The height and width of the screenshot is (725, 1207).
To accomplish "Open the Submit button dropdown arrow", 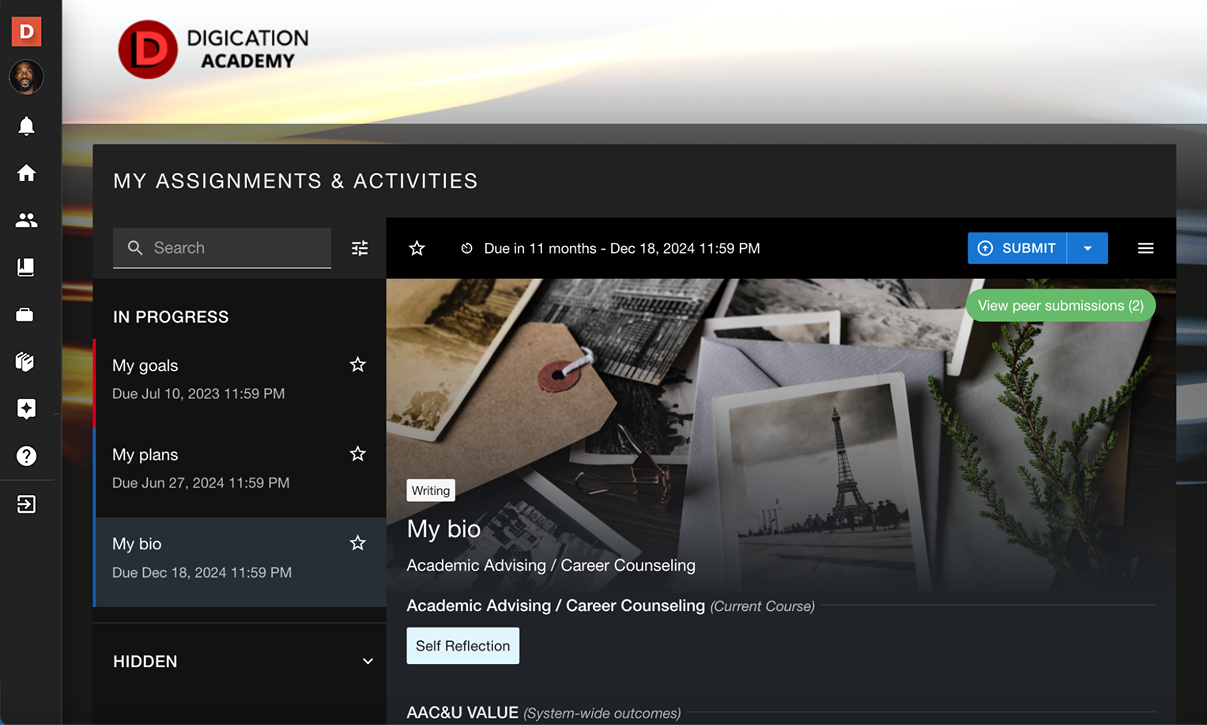I will click(1087, 248).
